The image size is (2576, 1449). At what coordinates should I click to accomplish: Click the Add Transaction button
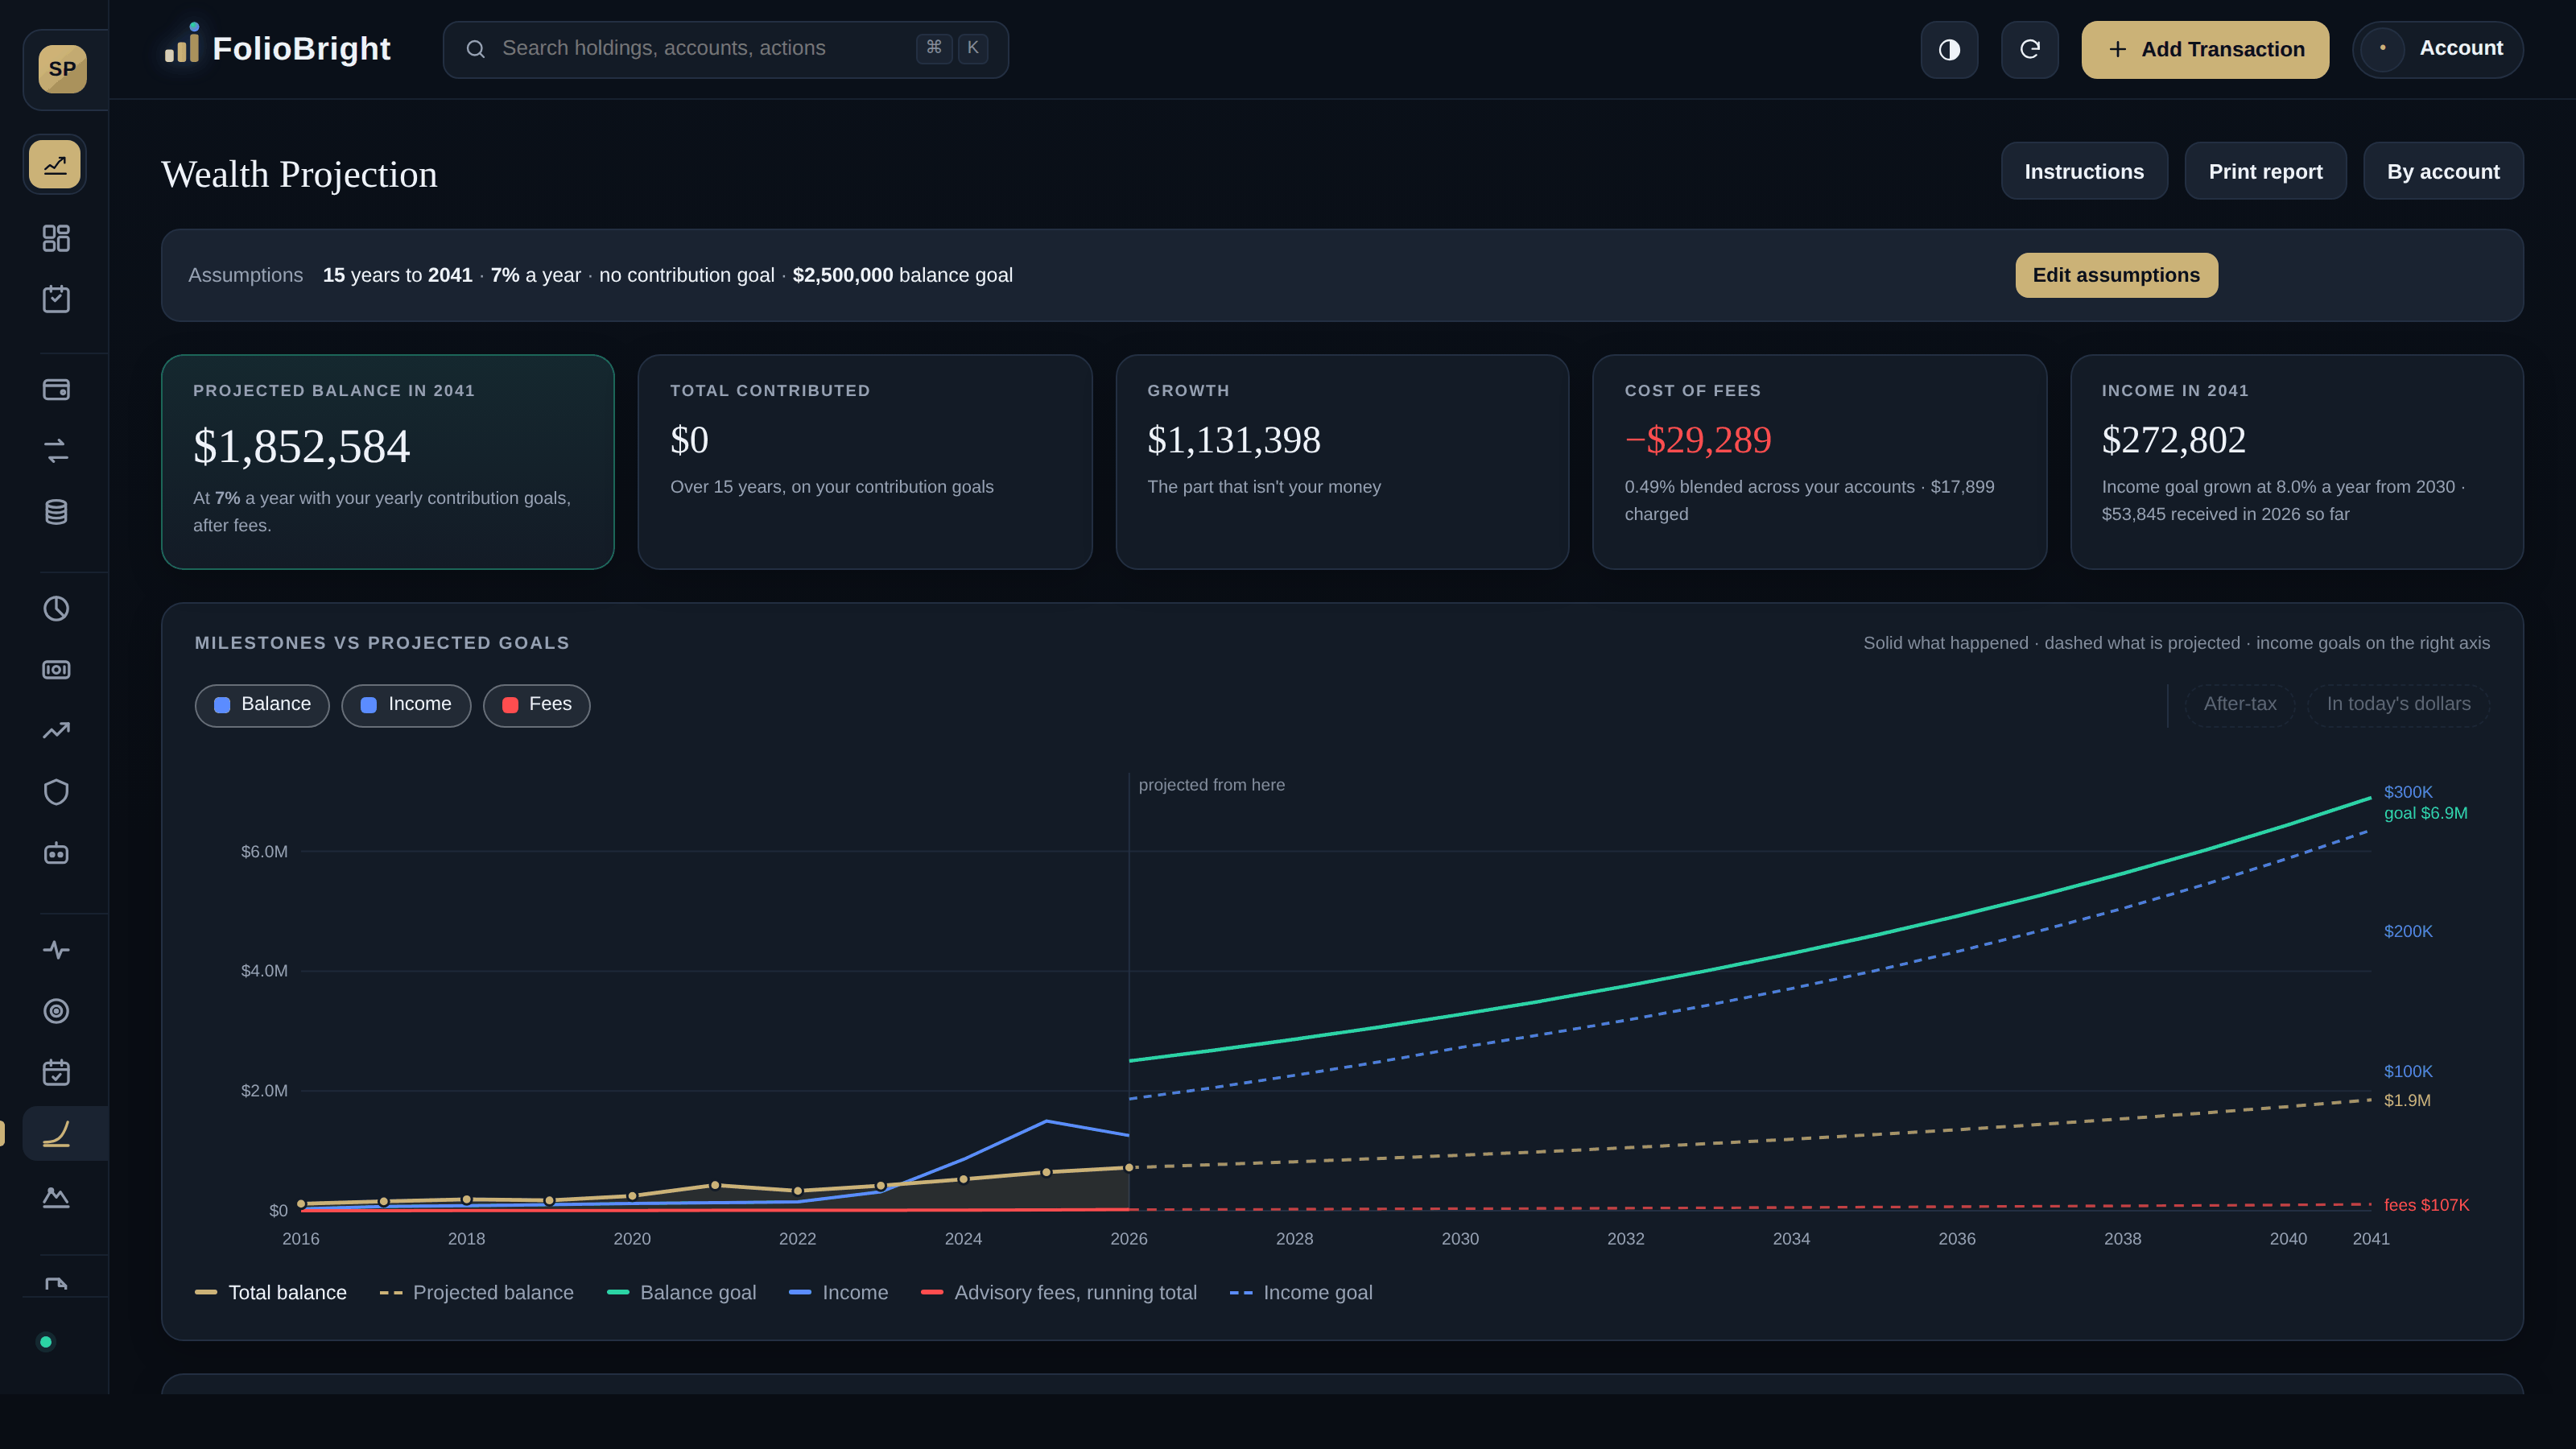coord(2205,49)
